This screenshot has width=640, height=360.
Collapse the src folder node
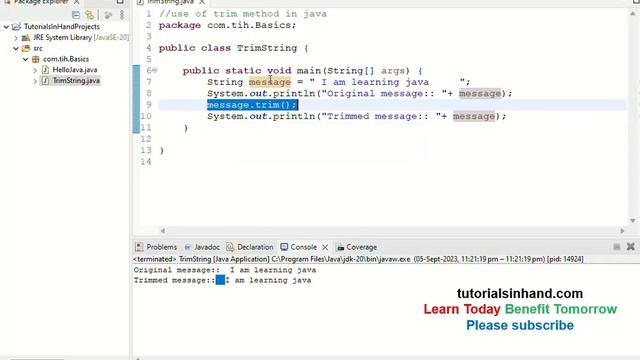(x=16, y=49)
